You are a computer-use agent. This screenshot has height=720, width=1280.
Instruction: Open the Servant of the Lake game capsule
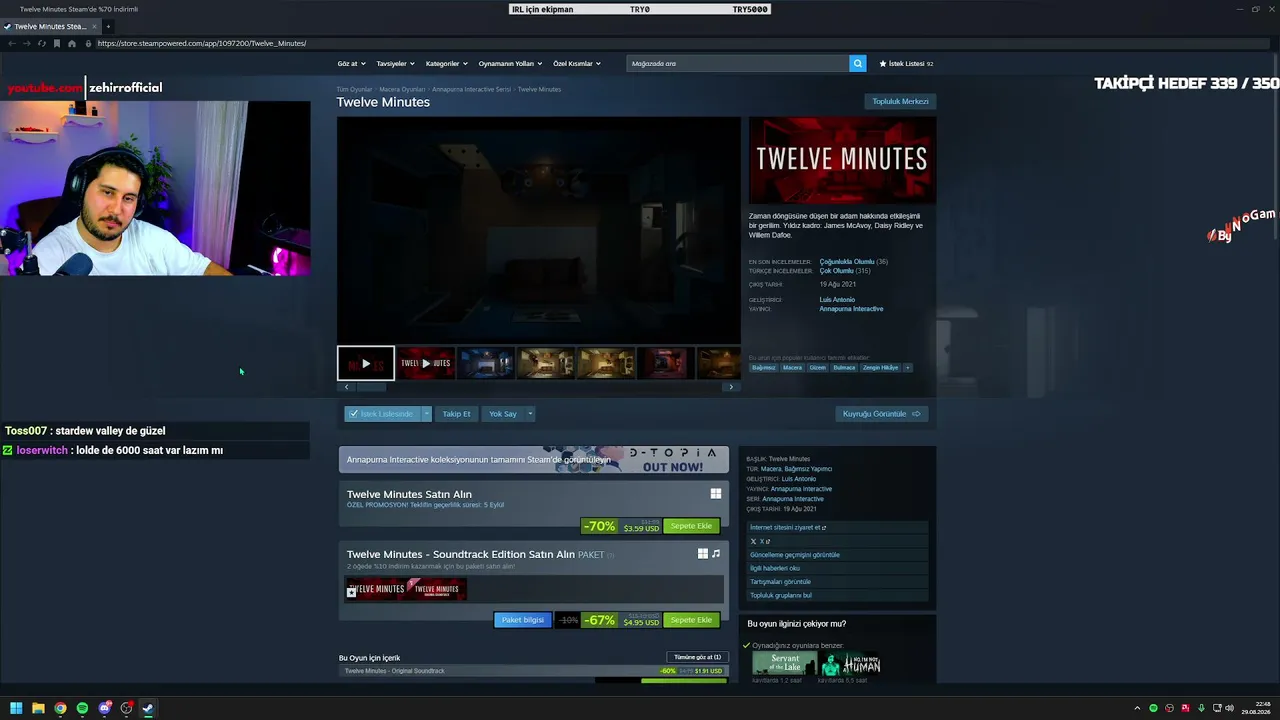click(784, 664)
